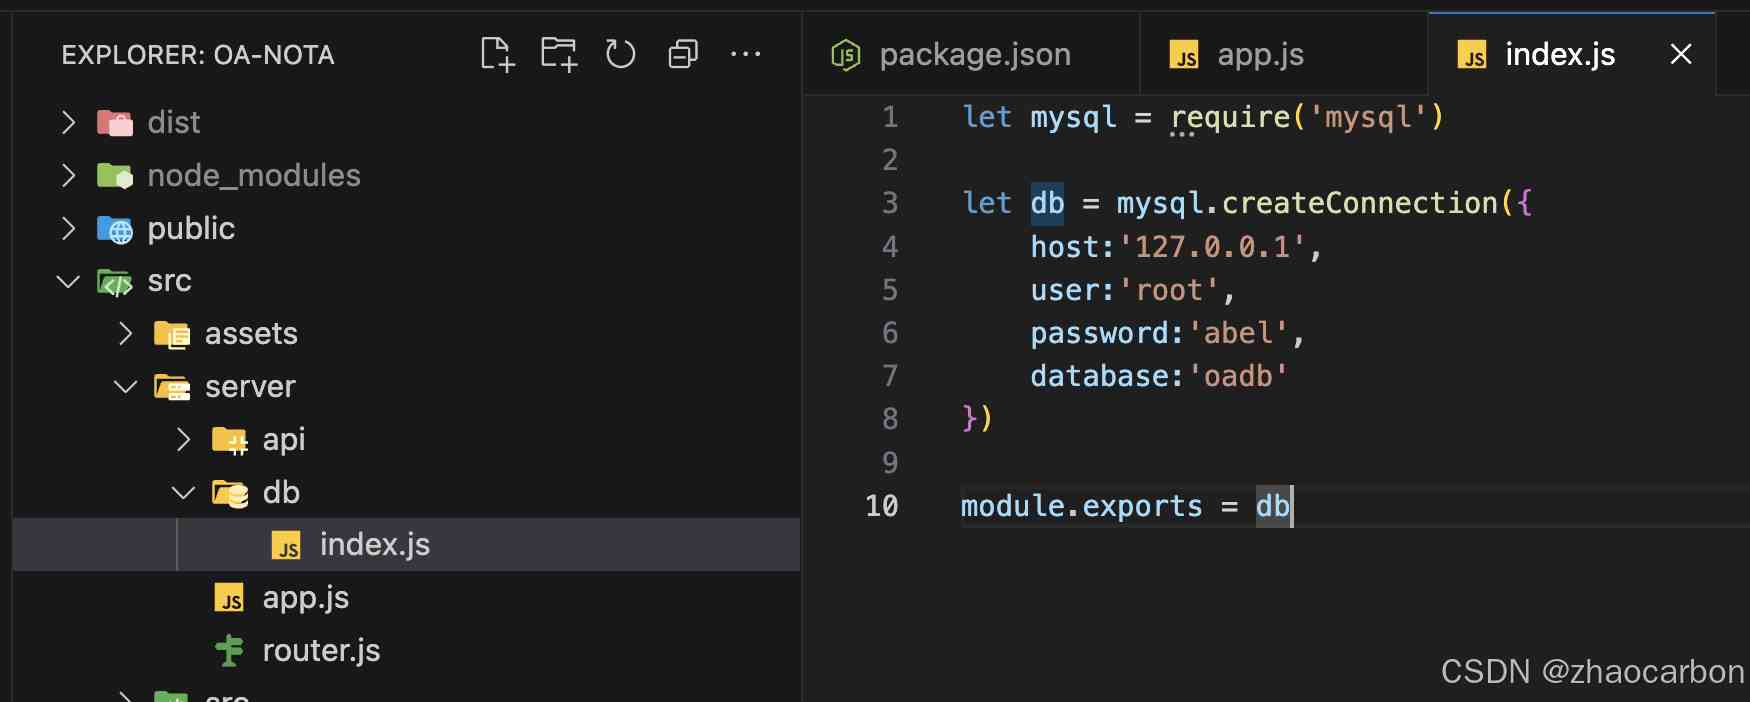Collapse the src folder chevron

[x=68, y=282]
